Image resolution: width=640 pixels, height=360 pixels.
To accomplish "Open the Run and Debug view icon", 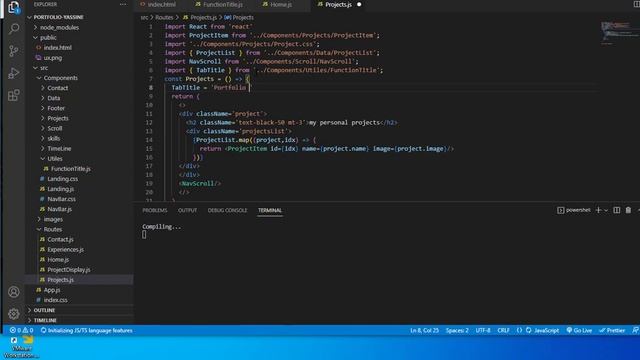I will pyautogui.click(x=13, y=73).
